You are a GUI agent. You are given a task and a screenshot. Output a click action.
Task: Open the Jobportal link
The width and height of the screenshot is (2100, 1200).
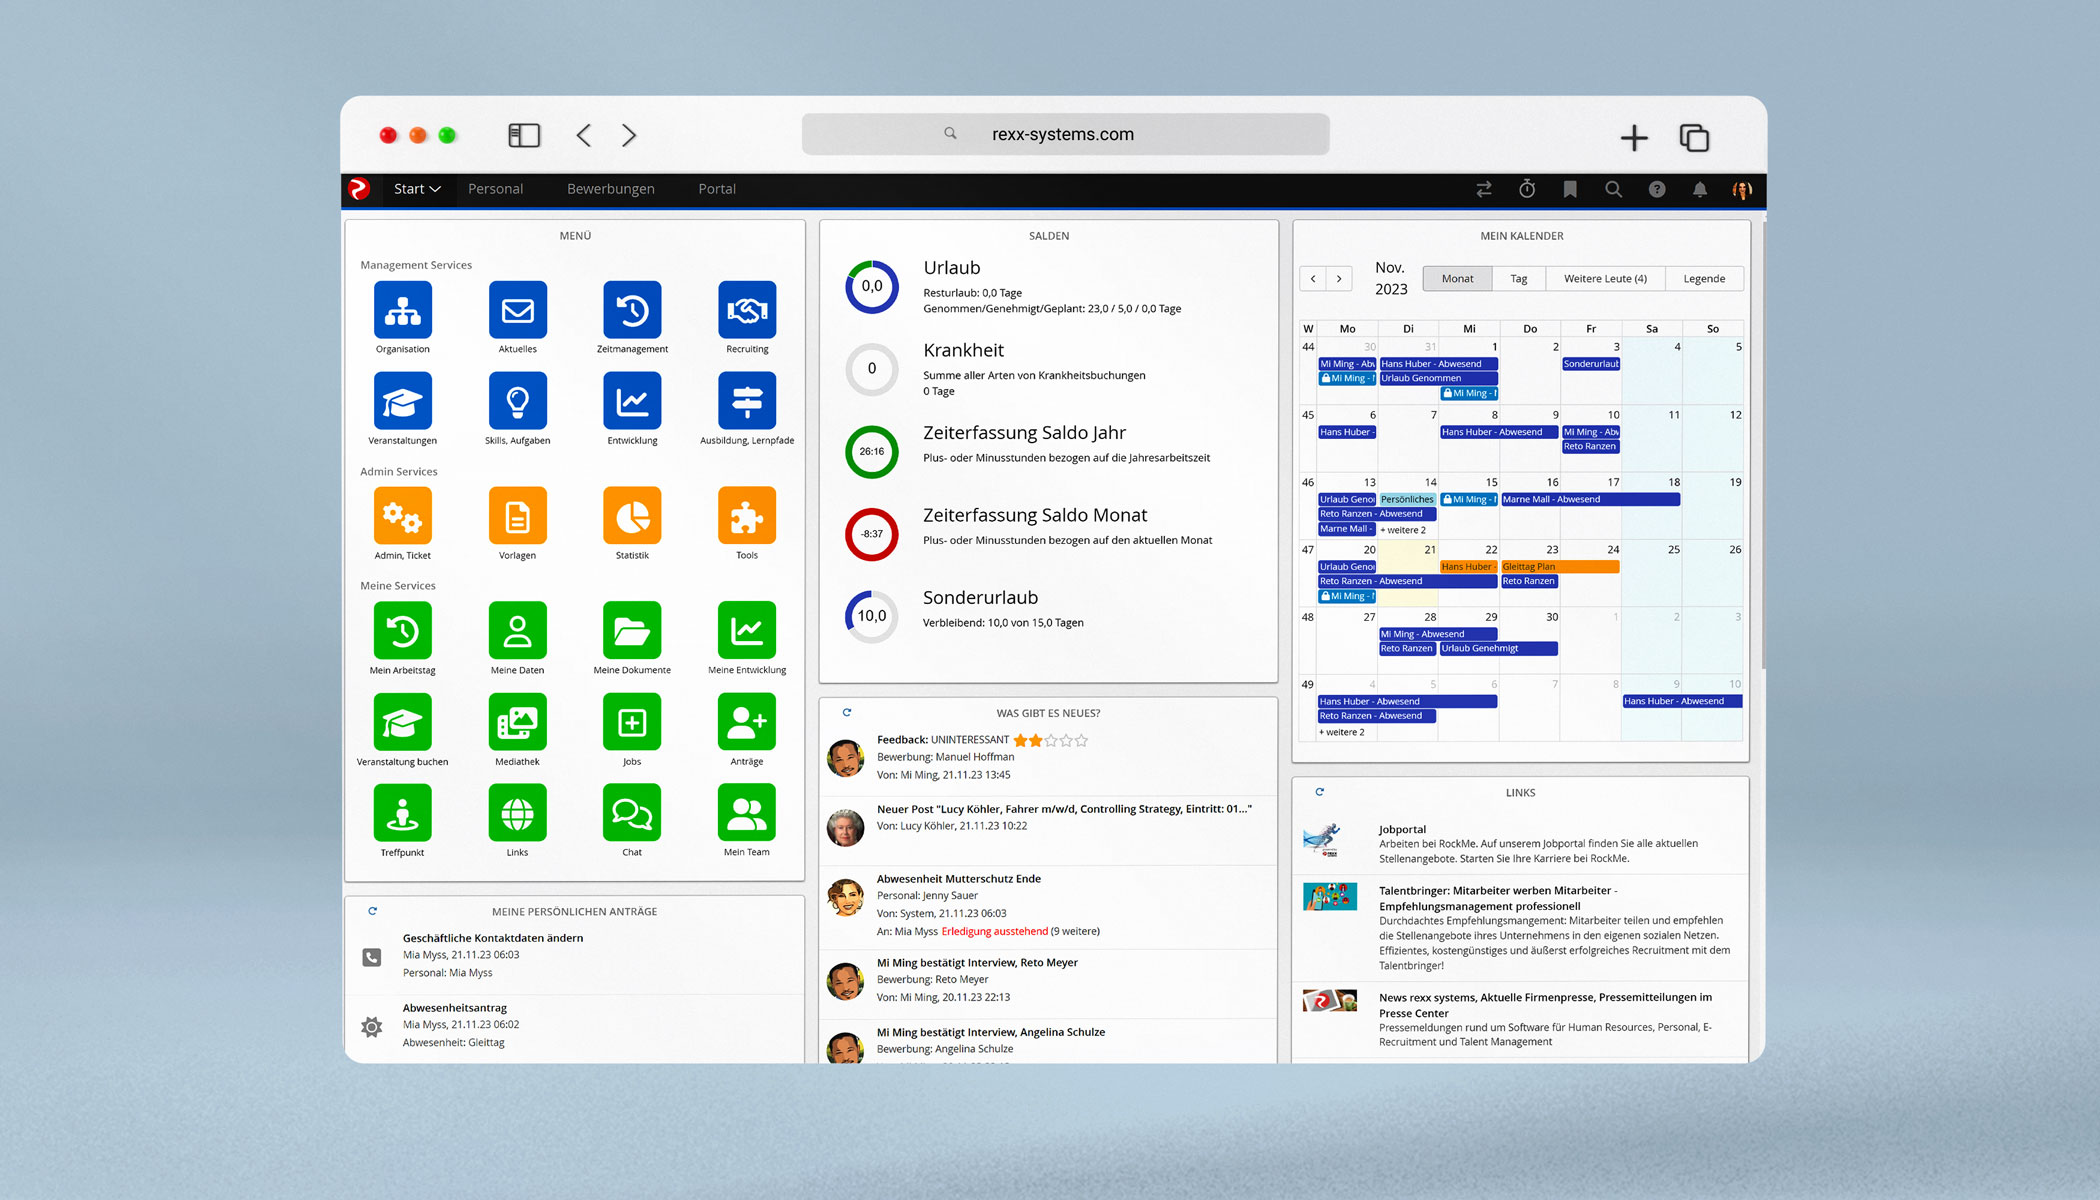pos(1402,829)
